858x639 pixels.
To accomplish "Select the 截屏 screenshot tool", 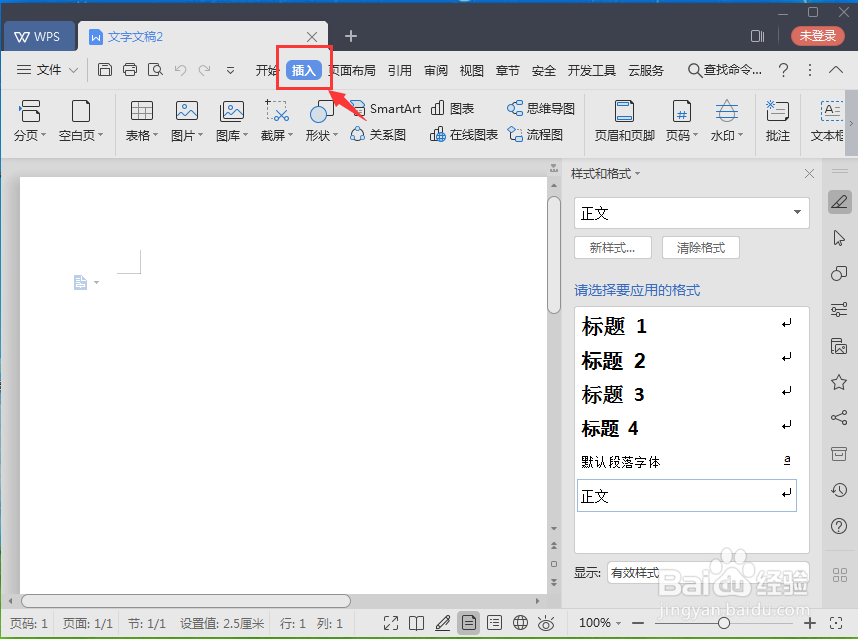I will click(x=277, y=121).
